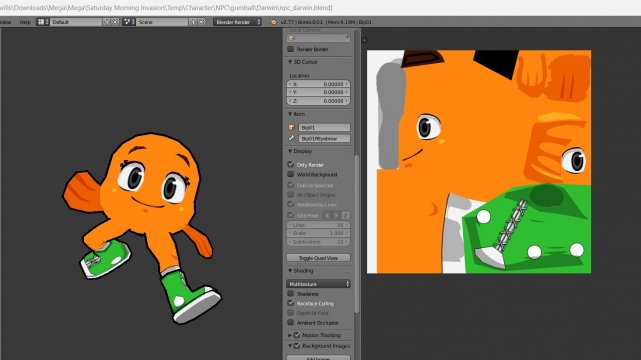The width and height of the screenshot is (641, 360).
Task: Toggle the Relationship Lines checkbox
Action: [291, 204]
